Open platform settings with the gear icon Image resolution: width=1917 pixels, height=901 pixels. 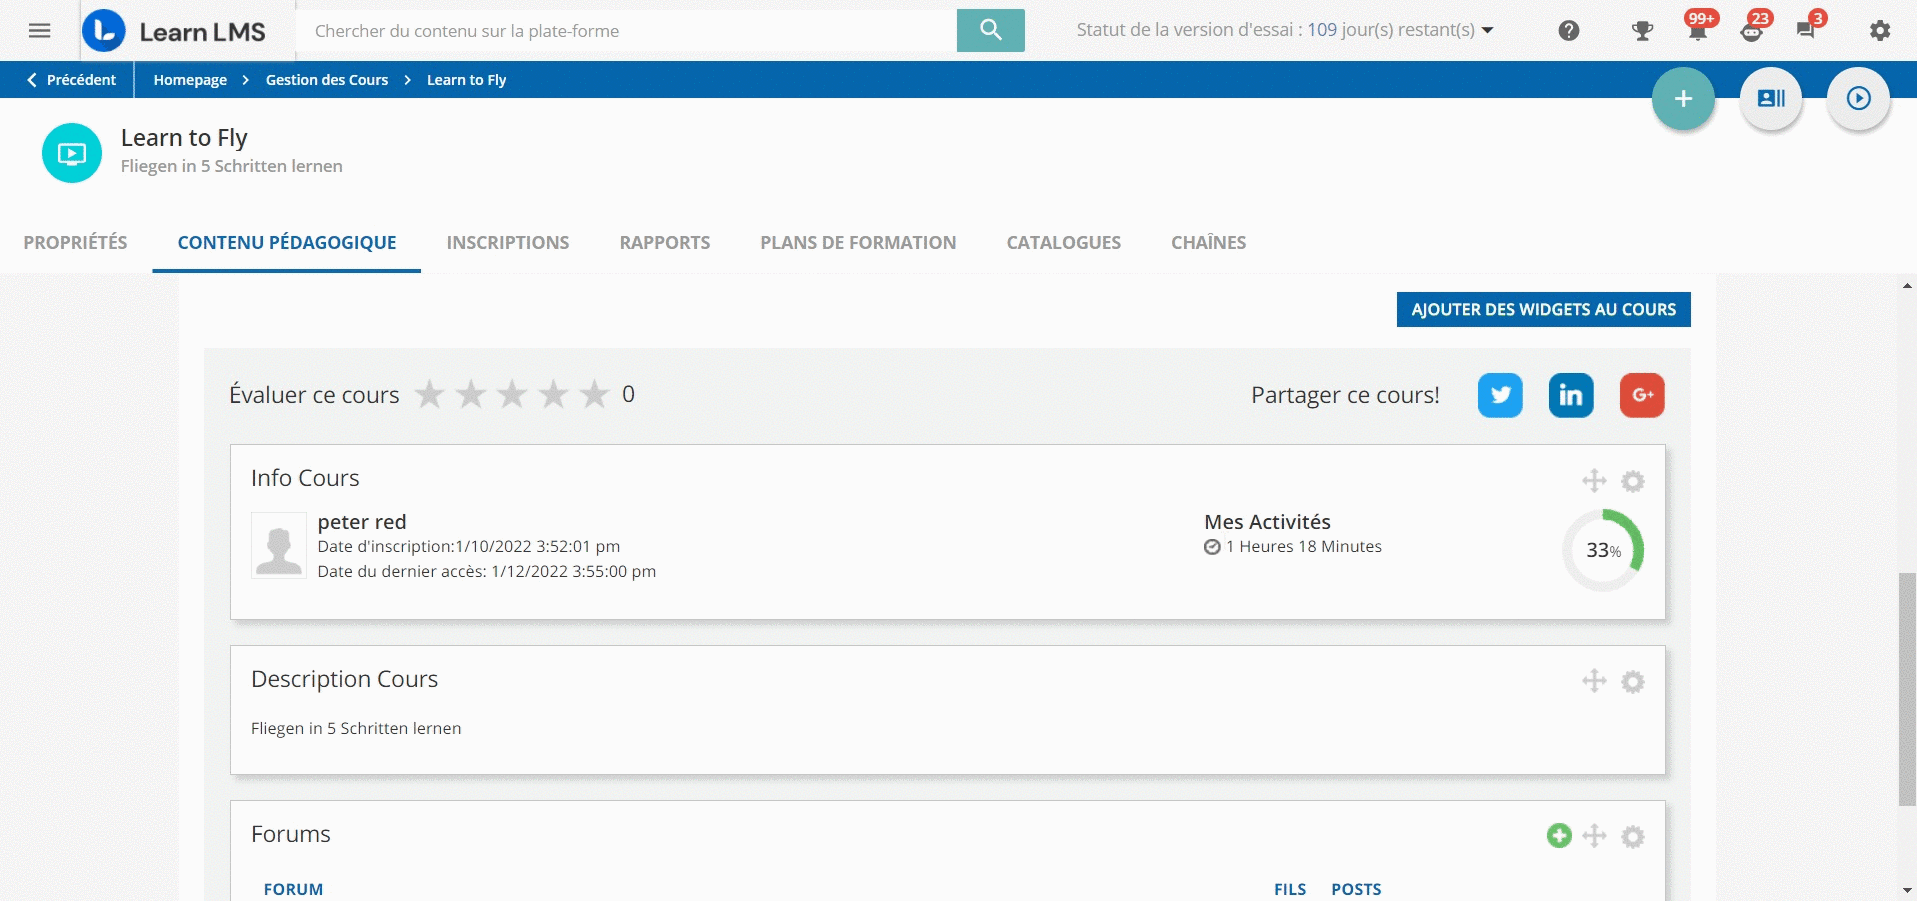click(x=1880, y=30)
